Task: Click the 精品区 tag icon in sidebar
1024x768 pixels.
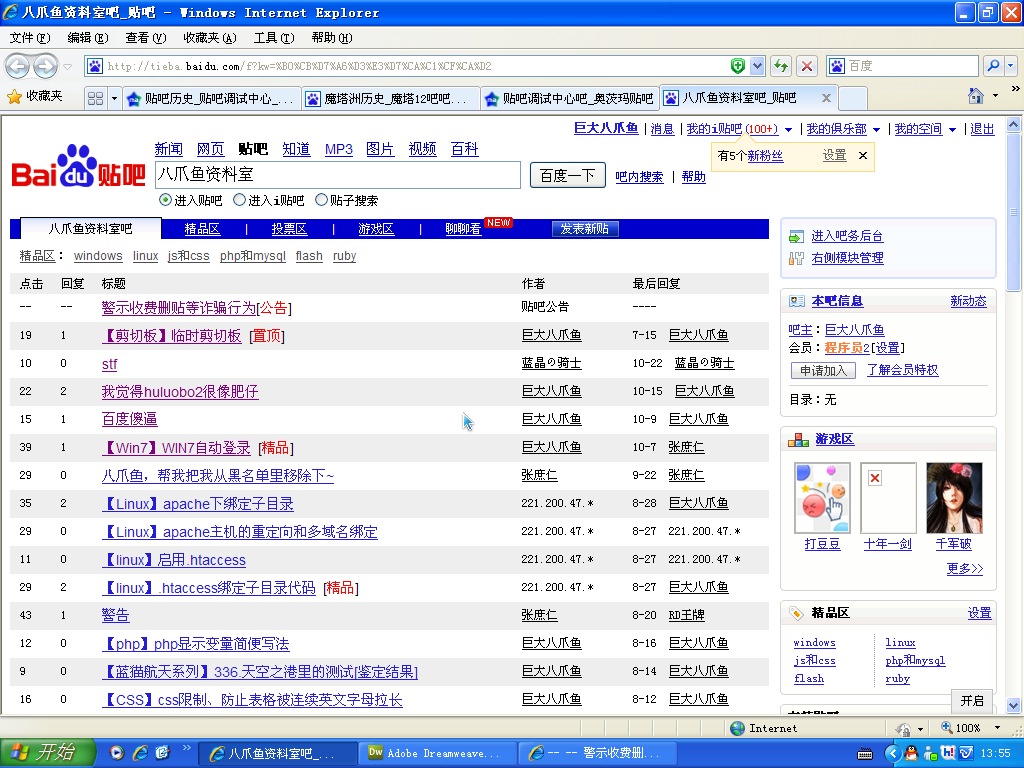Action: [796, 613]
